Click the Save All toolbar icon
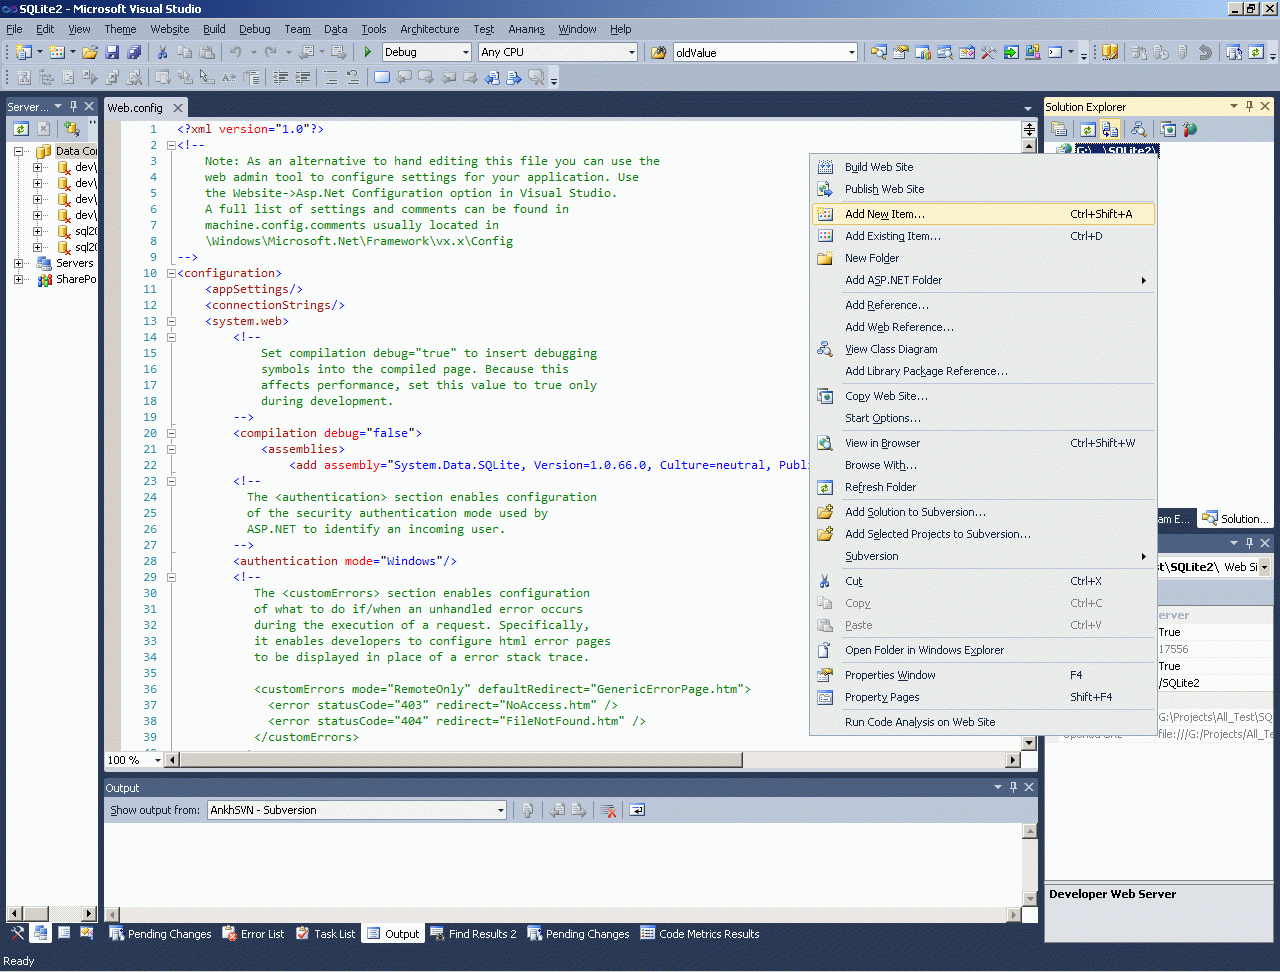The image size is (1280, 972). click(133, 52)
